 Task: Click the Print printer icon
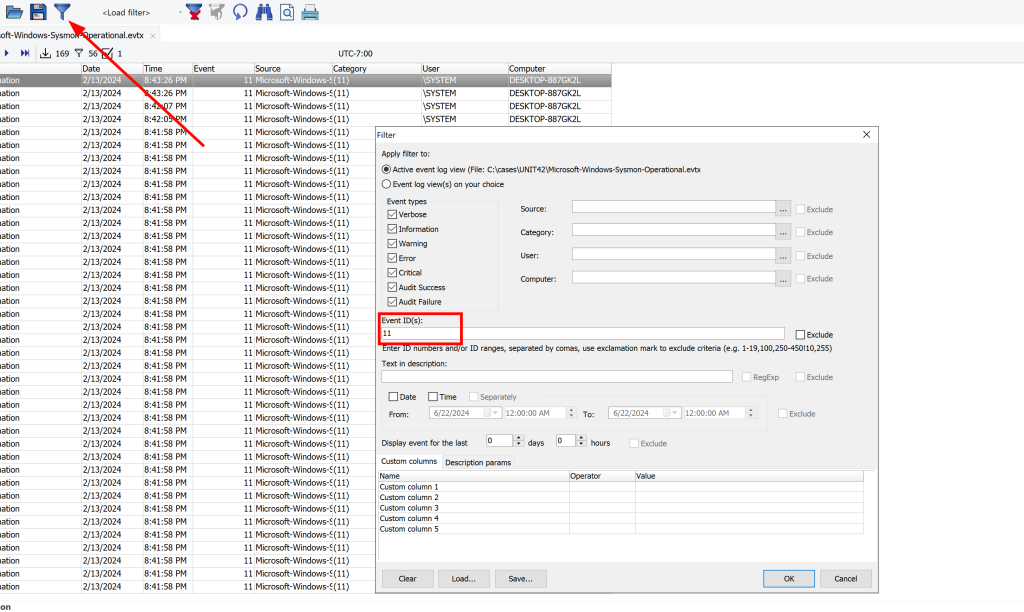tap(310, 12)
